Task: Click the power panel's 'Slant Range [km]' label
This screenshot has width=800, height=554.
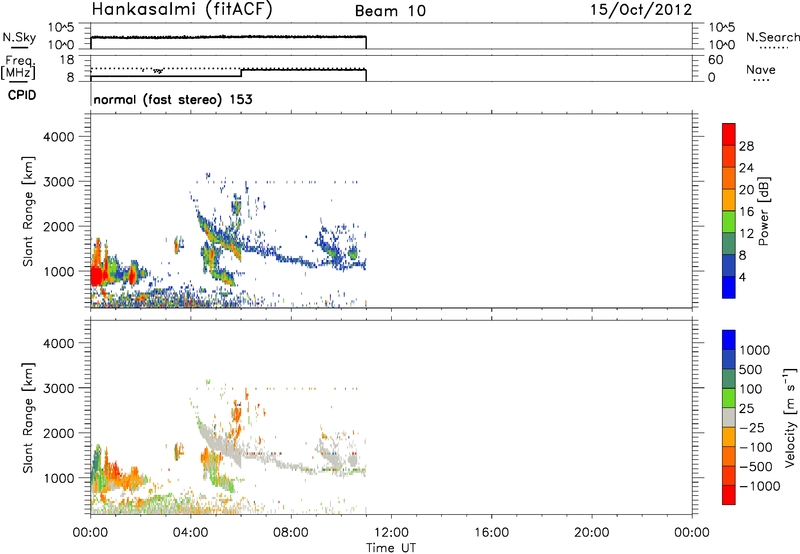Action: 28,211
